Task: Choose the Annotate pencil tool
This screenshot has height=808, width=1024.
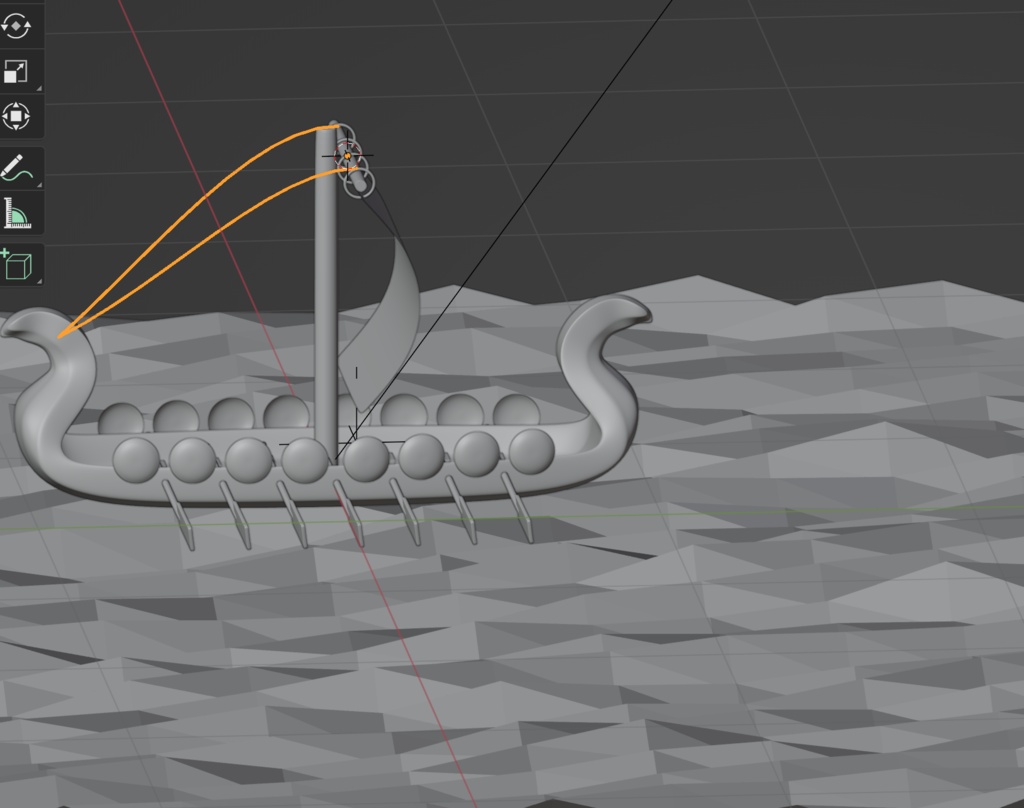Action: 17,168
